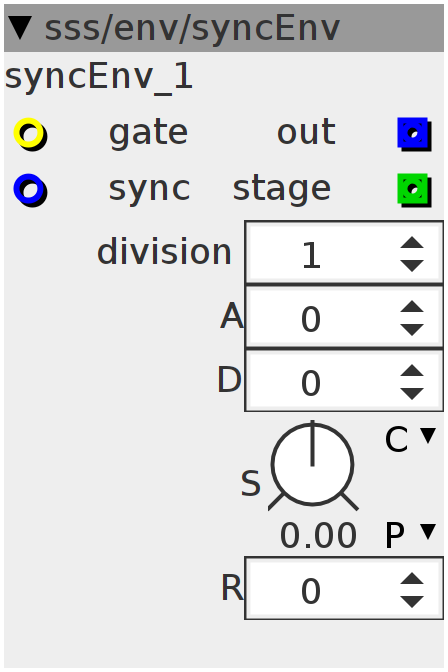Increase the division value with up arrow
The width and height of the screenshot is (448, 672).
tap(412, 243)
